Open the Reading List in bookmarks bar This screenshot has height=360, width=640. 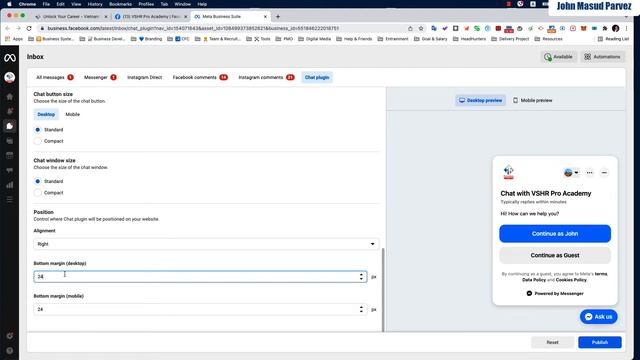point(613,39)
